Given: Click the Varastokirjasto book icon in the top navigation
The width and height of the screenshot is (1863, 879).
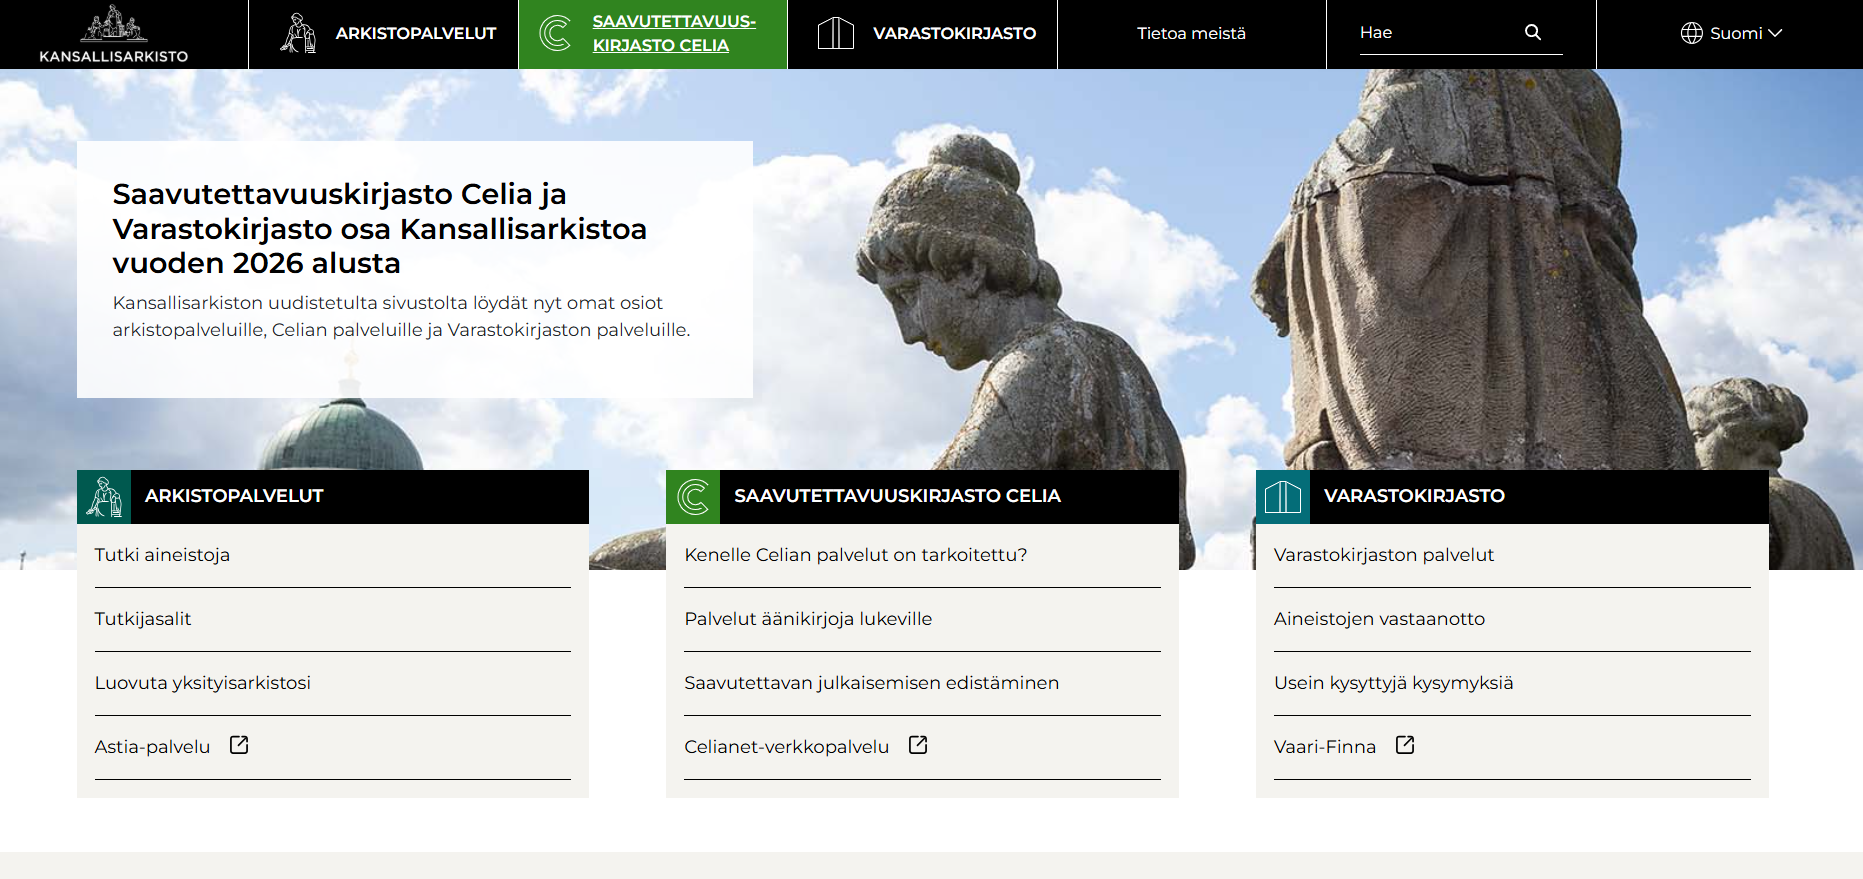Looking at the screenshot, I should [836, 33].
